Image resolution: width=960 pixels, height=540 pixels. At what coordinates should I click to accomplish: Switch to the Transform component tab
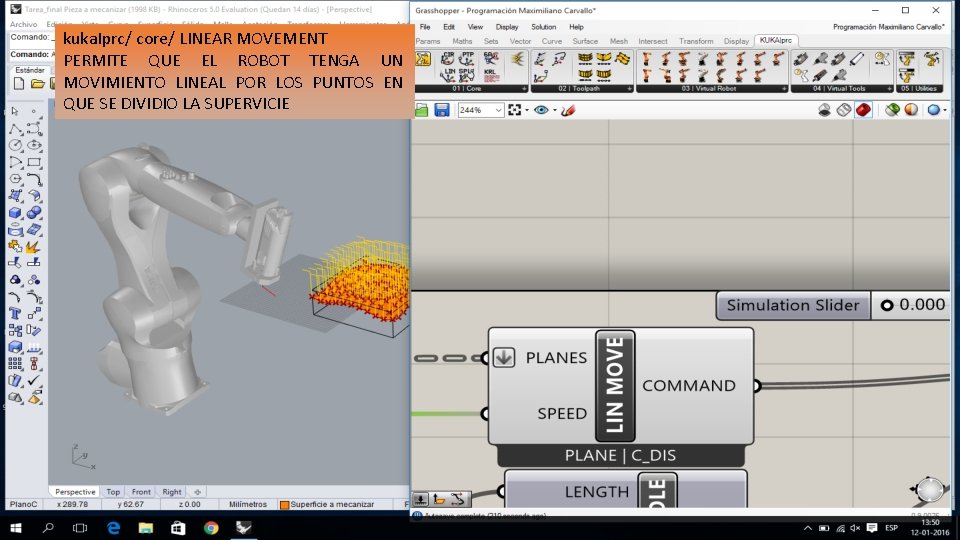tap(696, 41)
